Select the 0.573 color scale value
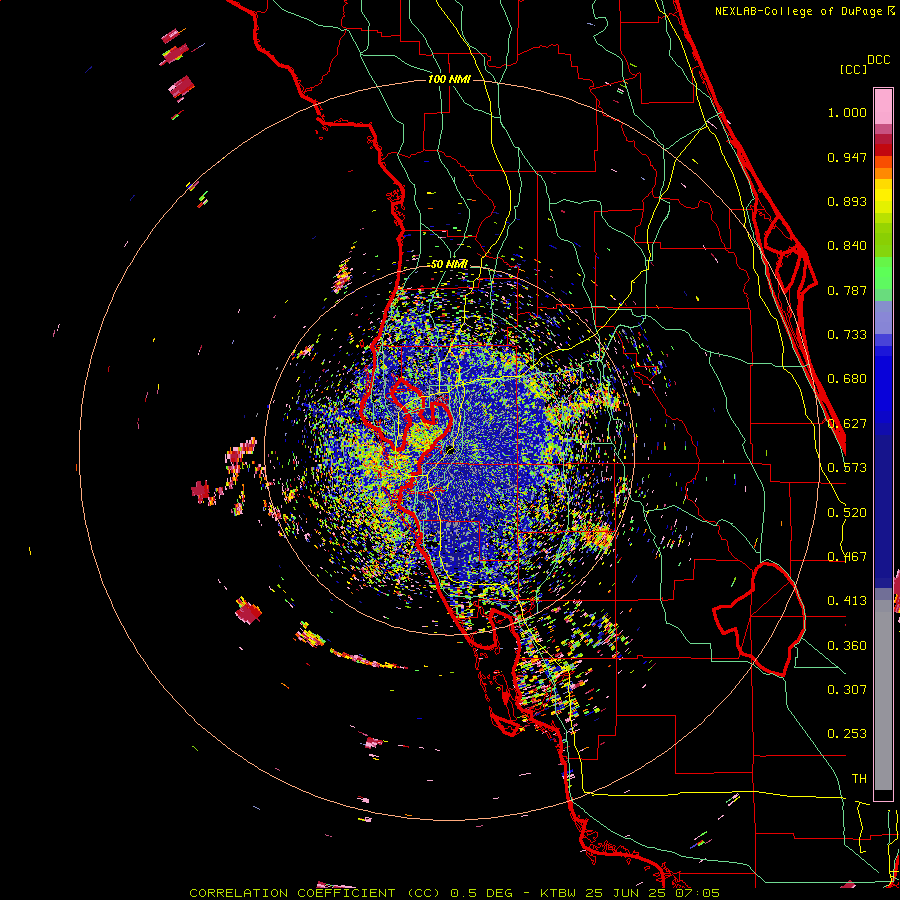900x900 pixels. (847, 468)
